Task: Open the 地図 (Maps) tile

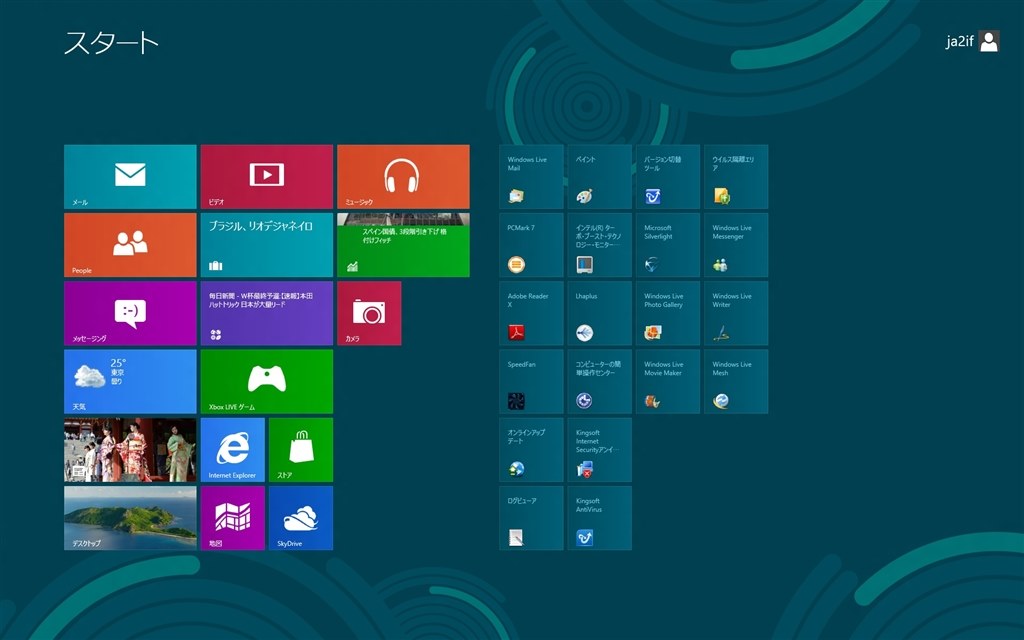Action: coord(232,518)
